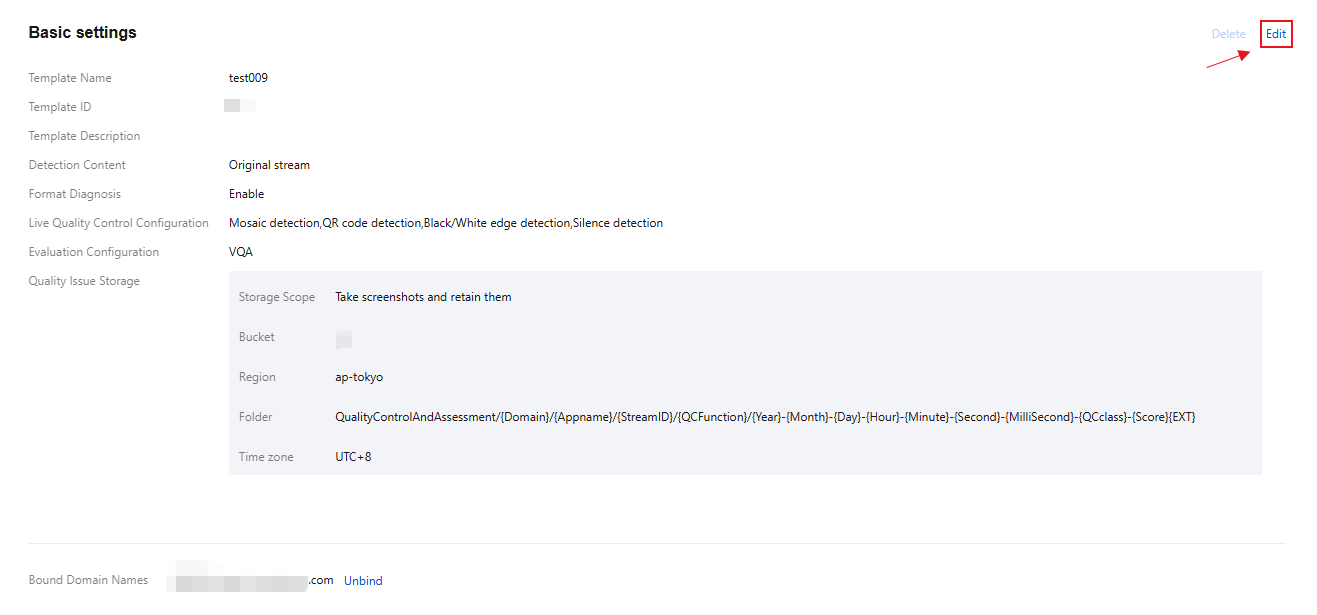Click the Original stream detection content value
This screenshot has height=615, width=1317.
click(x=269, y=165)
